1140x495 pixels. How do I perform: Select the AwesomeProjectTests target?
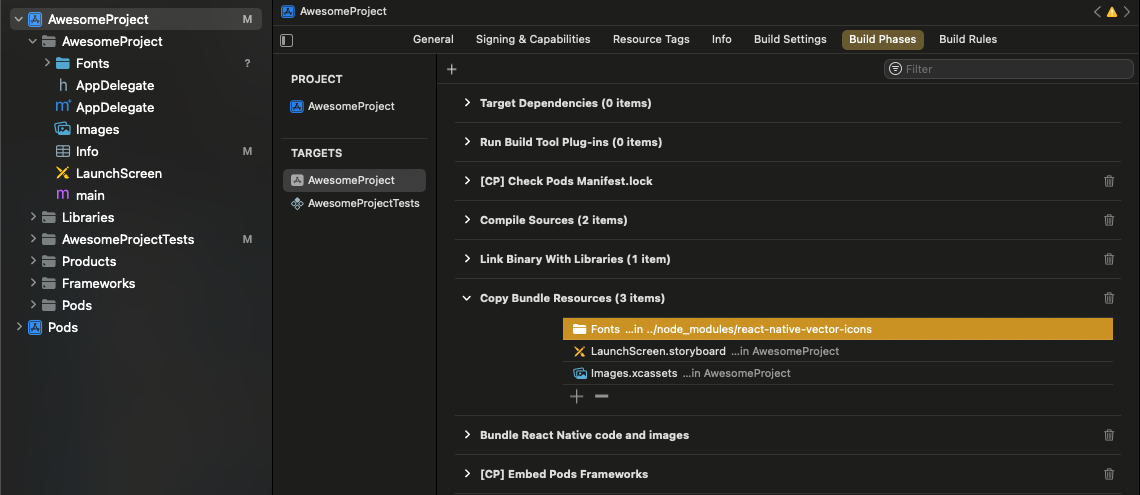point(363,203)
